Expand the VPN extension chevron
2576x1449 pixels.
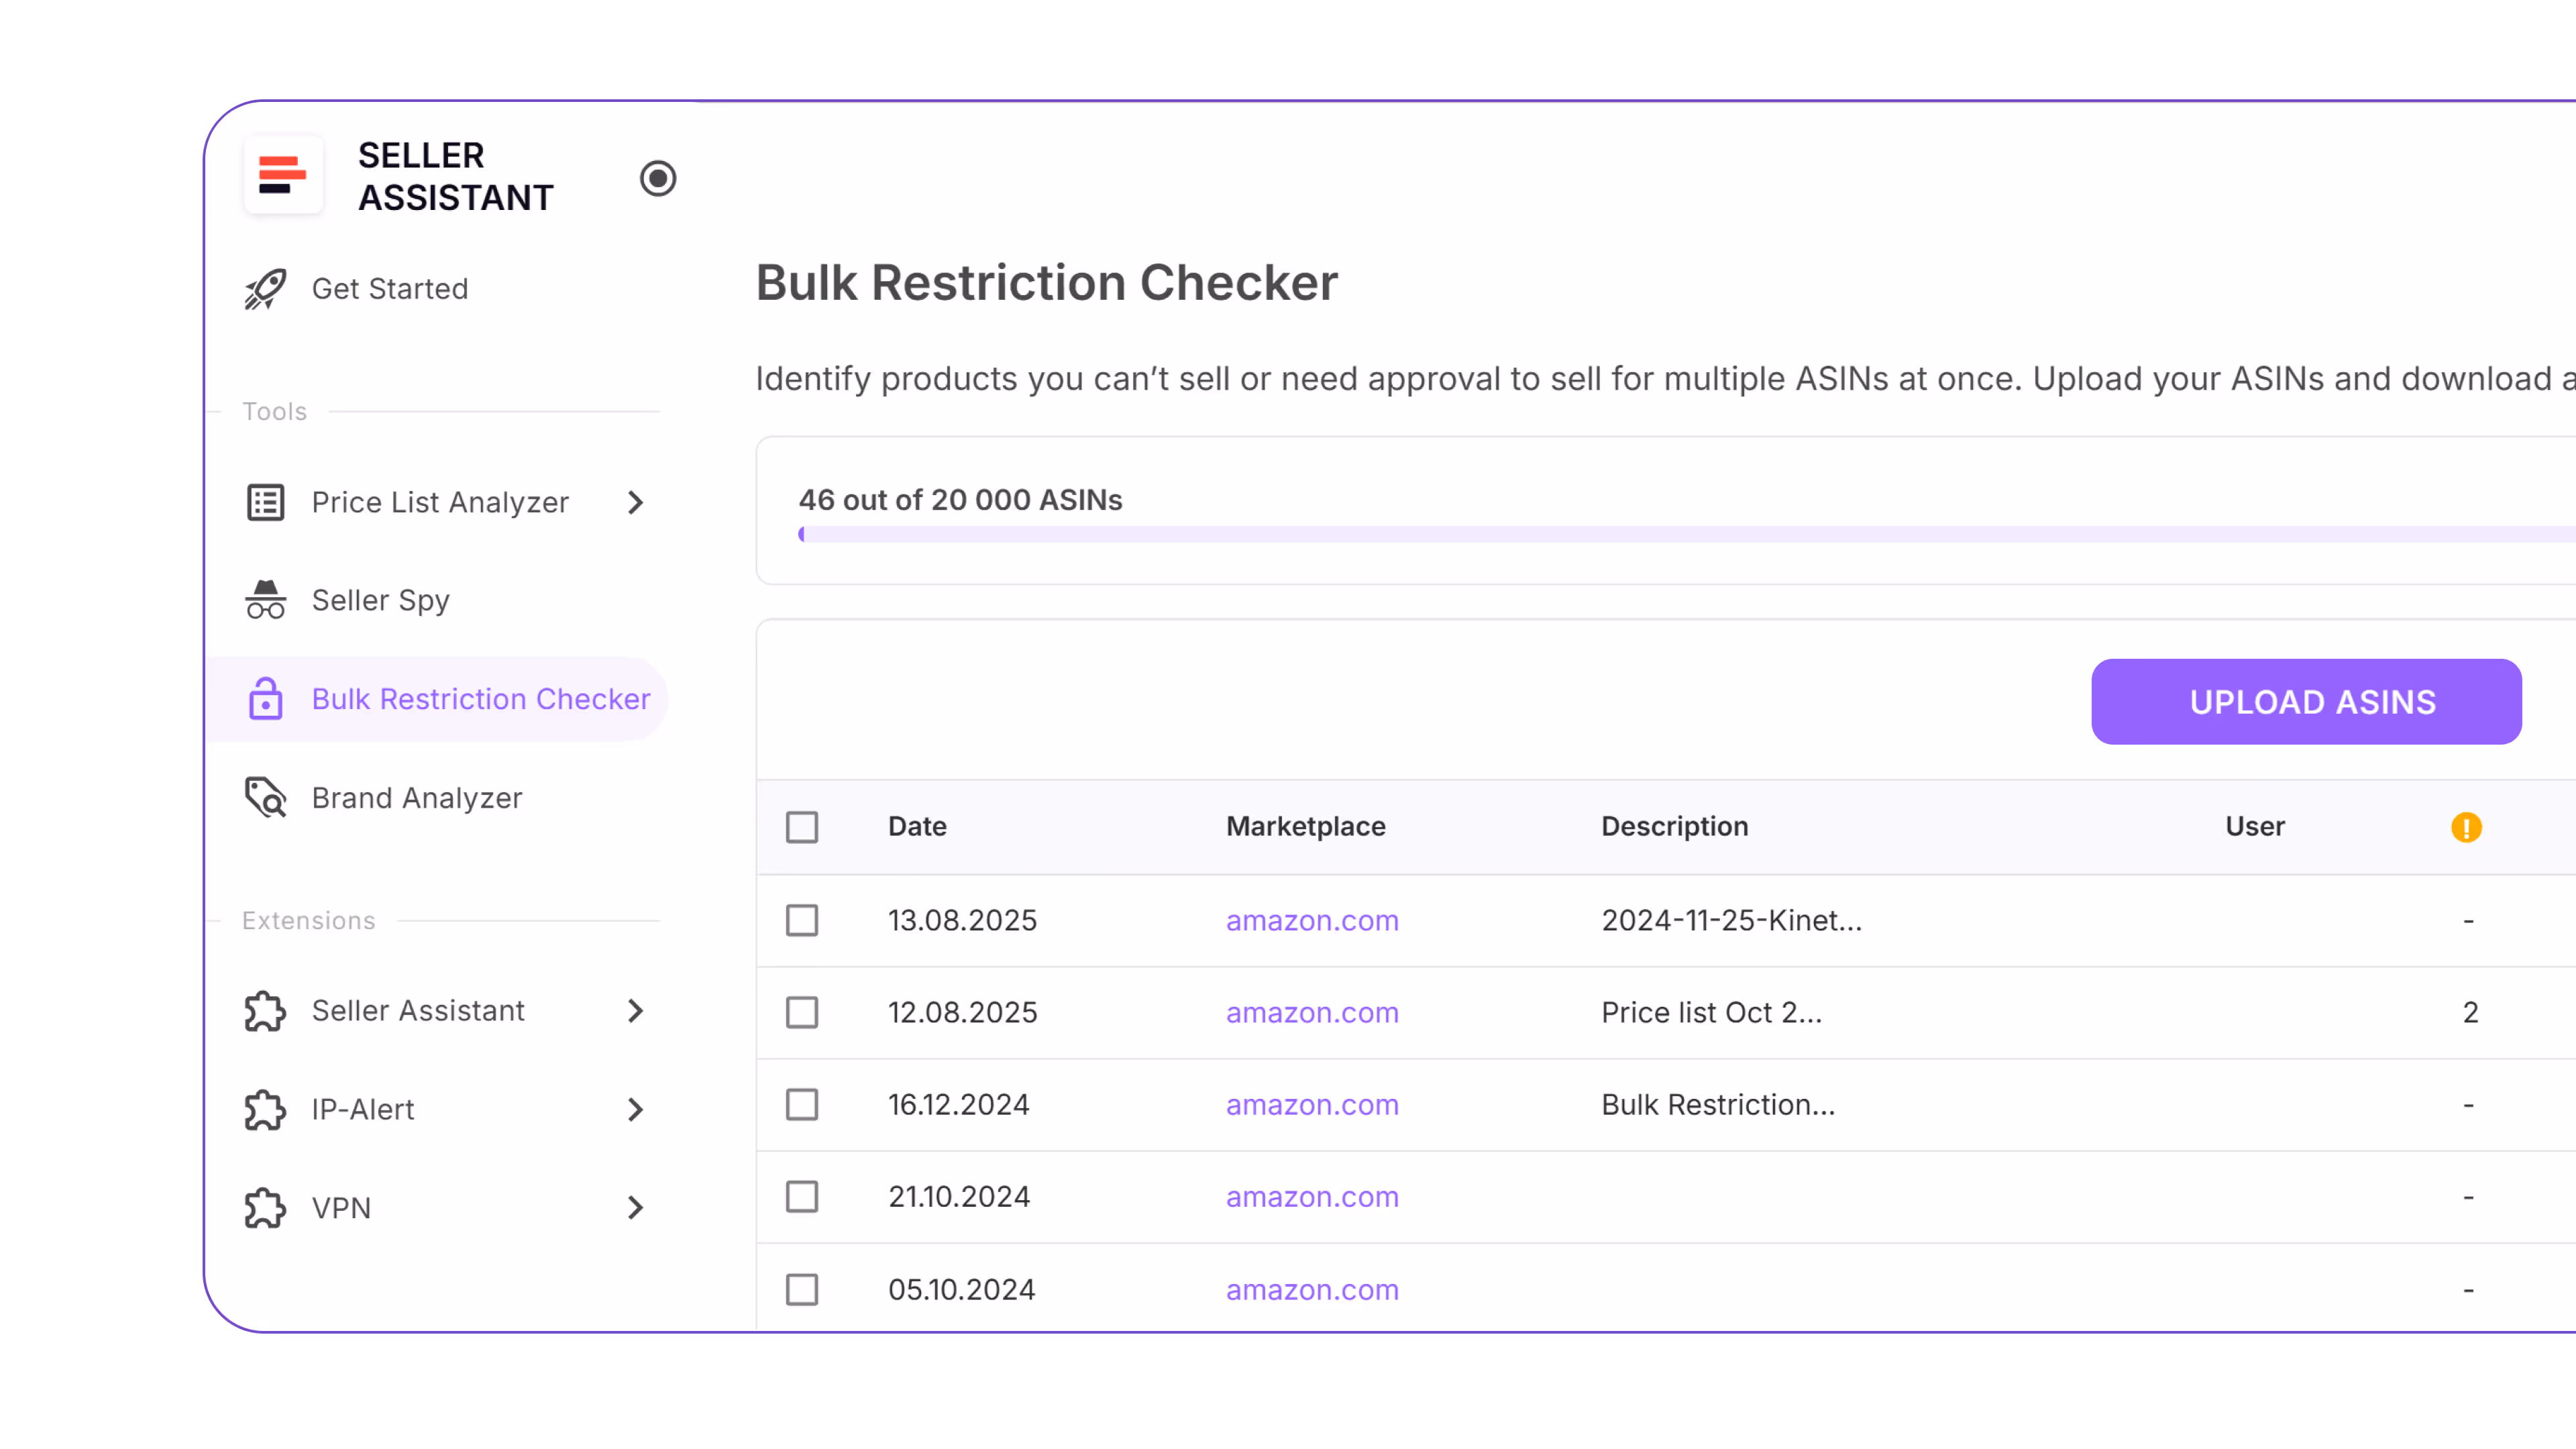click(635, 1208)
